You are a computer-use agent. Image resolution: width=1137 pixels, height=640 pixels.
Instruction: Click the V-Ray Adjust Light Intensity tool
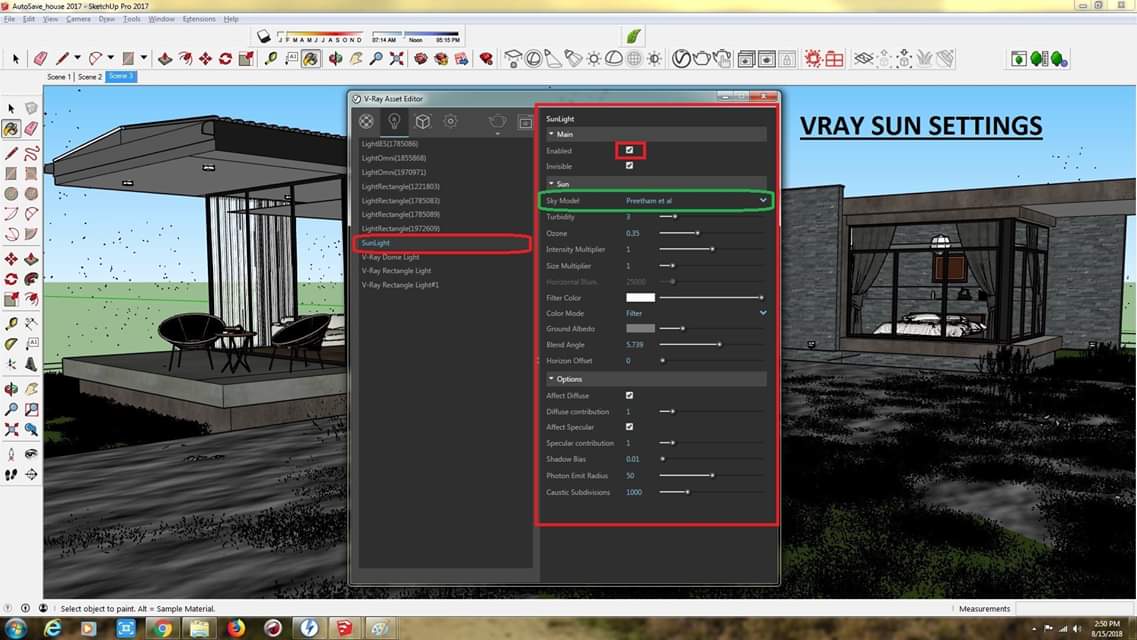(x=655, y=59)
